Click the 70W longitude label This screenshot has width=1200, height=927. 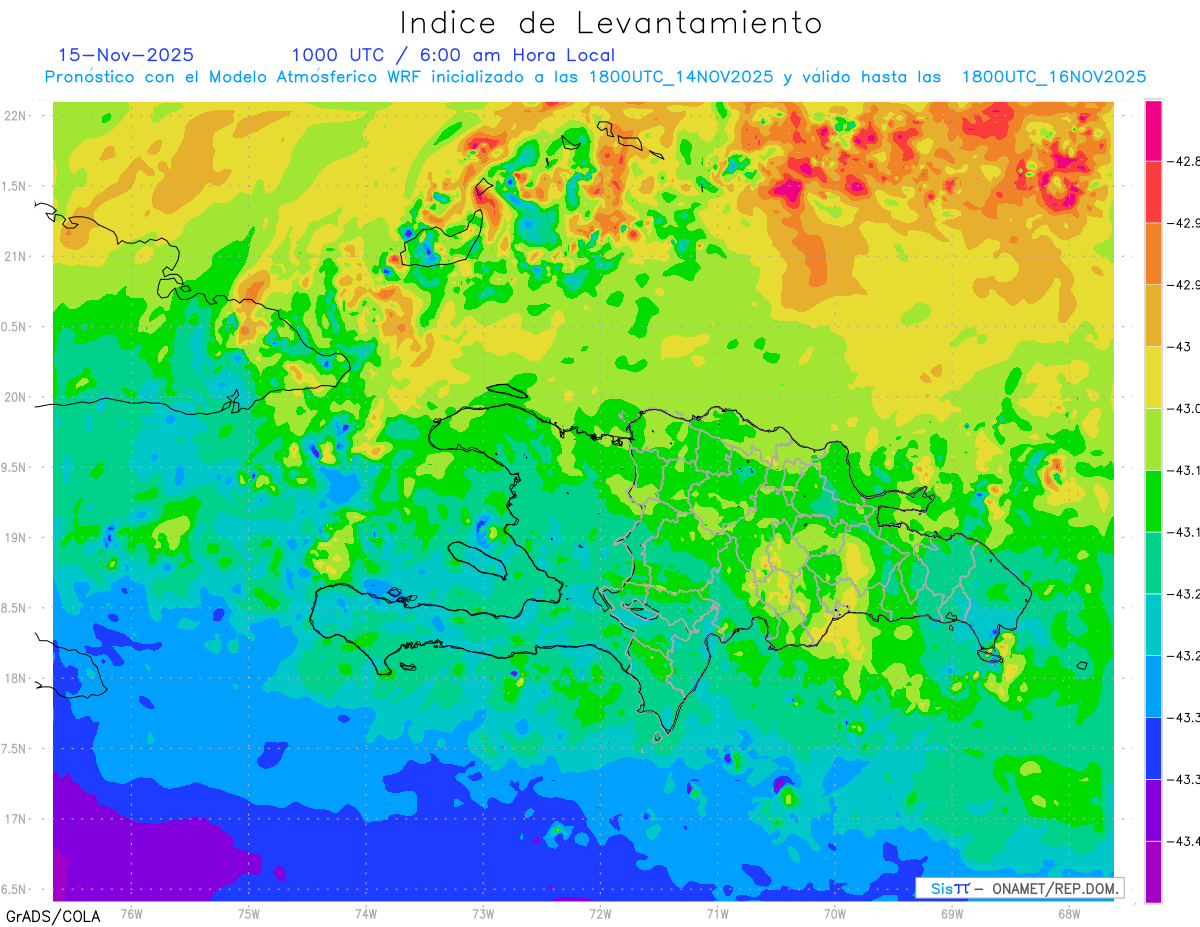tap(835, 913)
